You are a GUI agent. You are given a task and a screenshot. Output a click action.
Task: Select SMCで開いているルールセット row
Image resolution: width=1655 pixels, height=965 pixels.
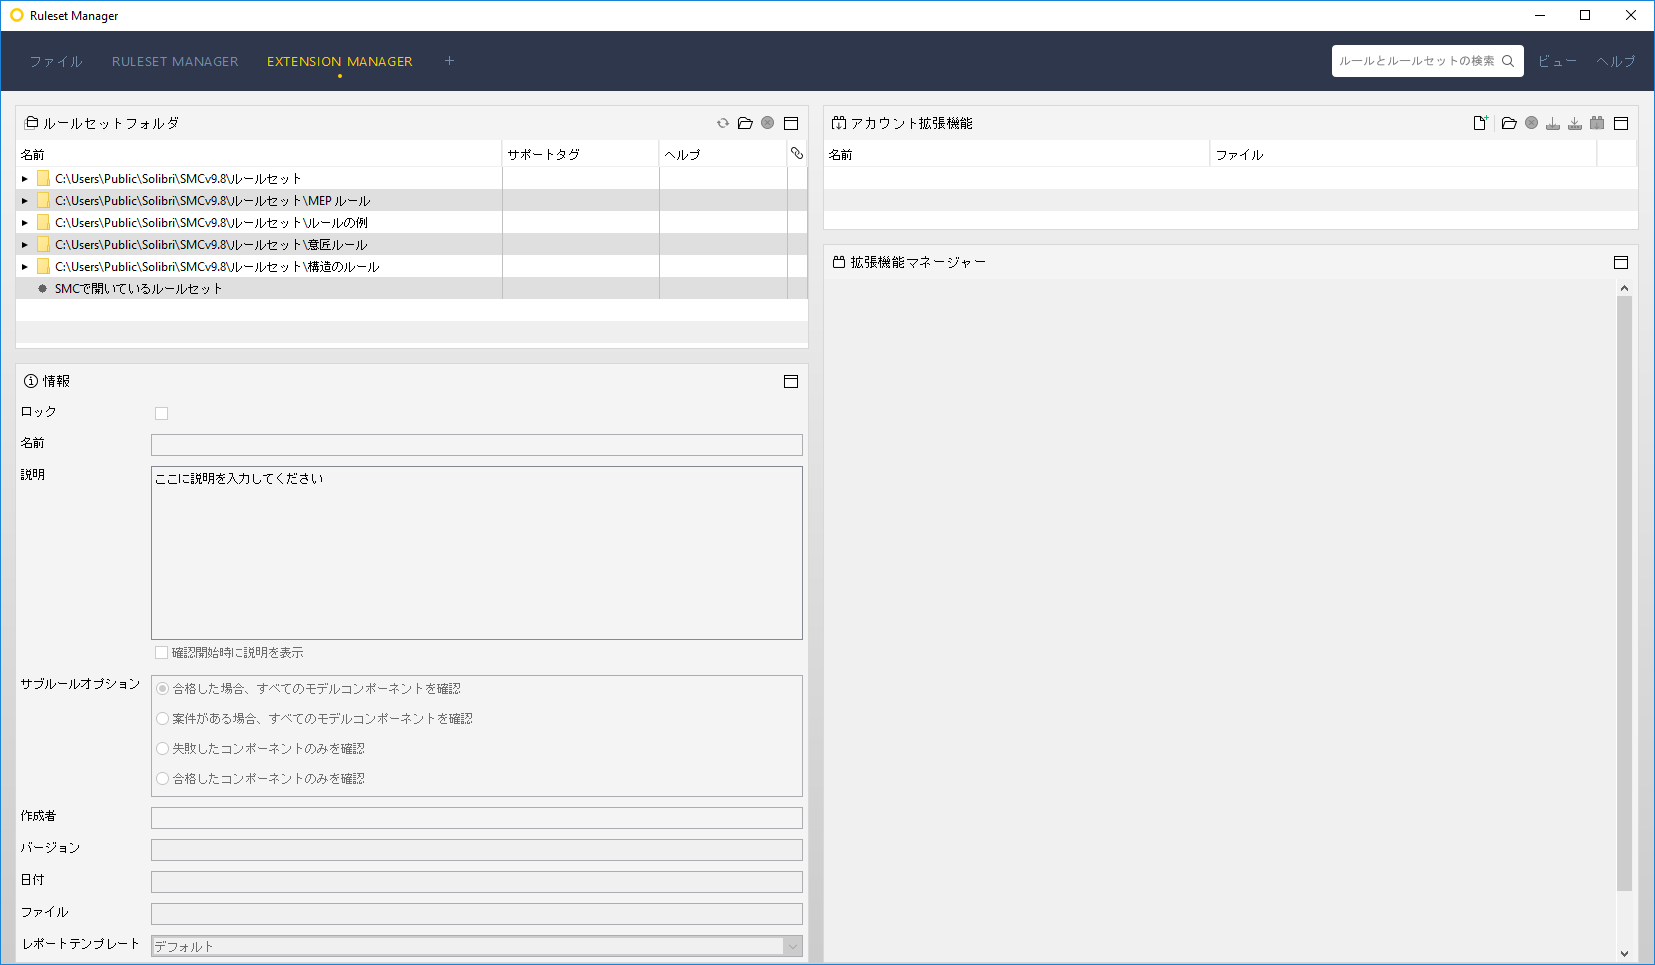[412, 288]
